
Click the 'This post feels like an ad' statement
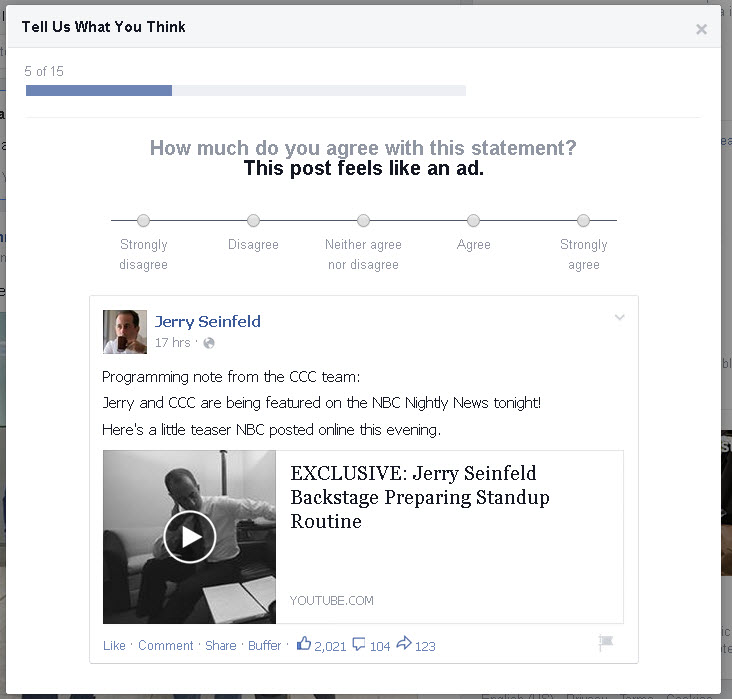coord(364,168)
